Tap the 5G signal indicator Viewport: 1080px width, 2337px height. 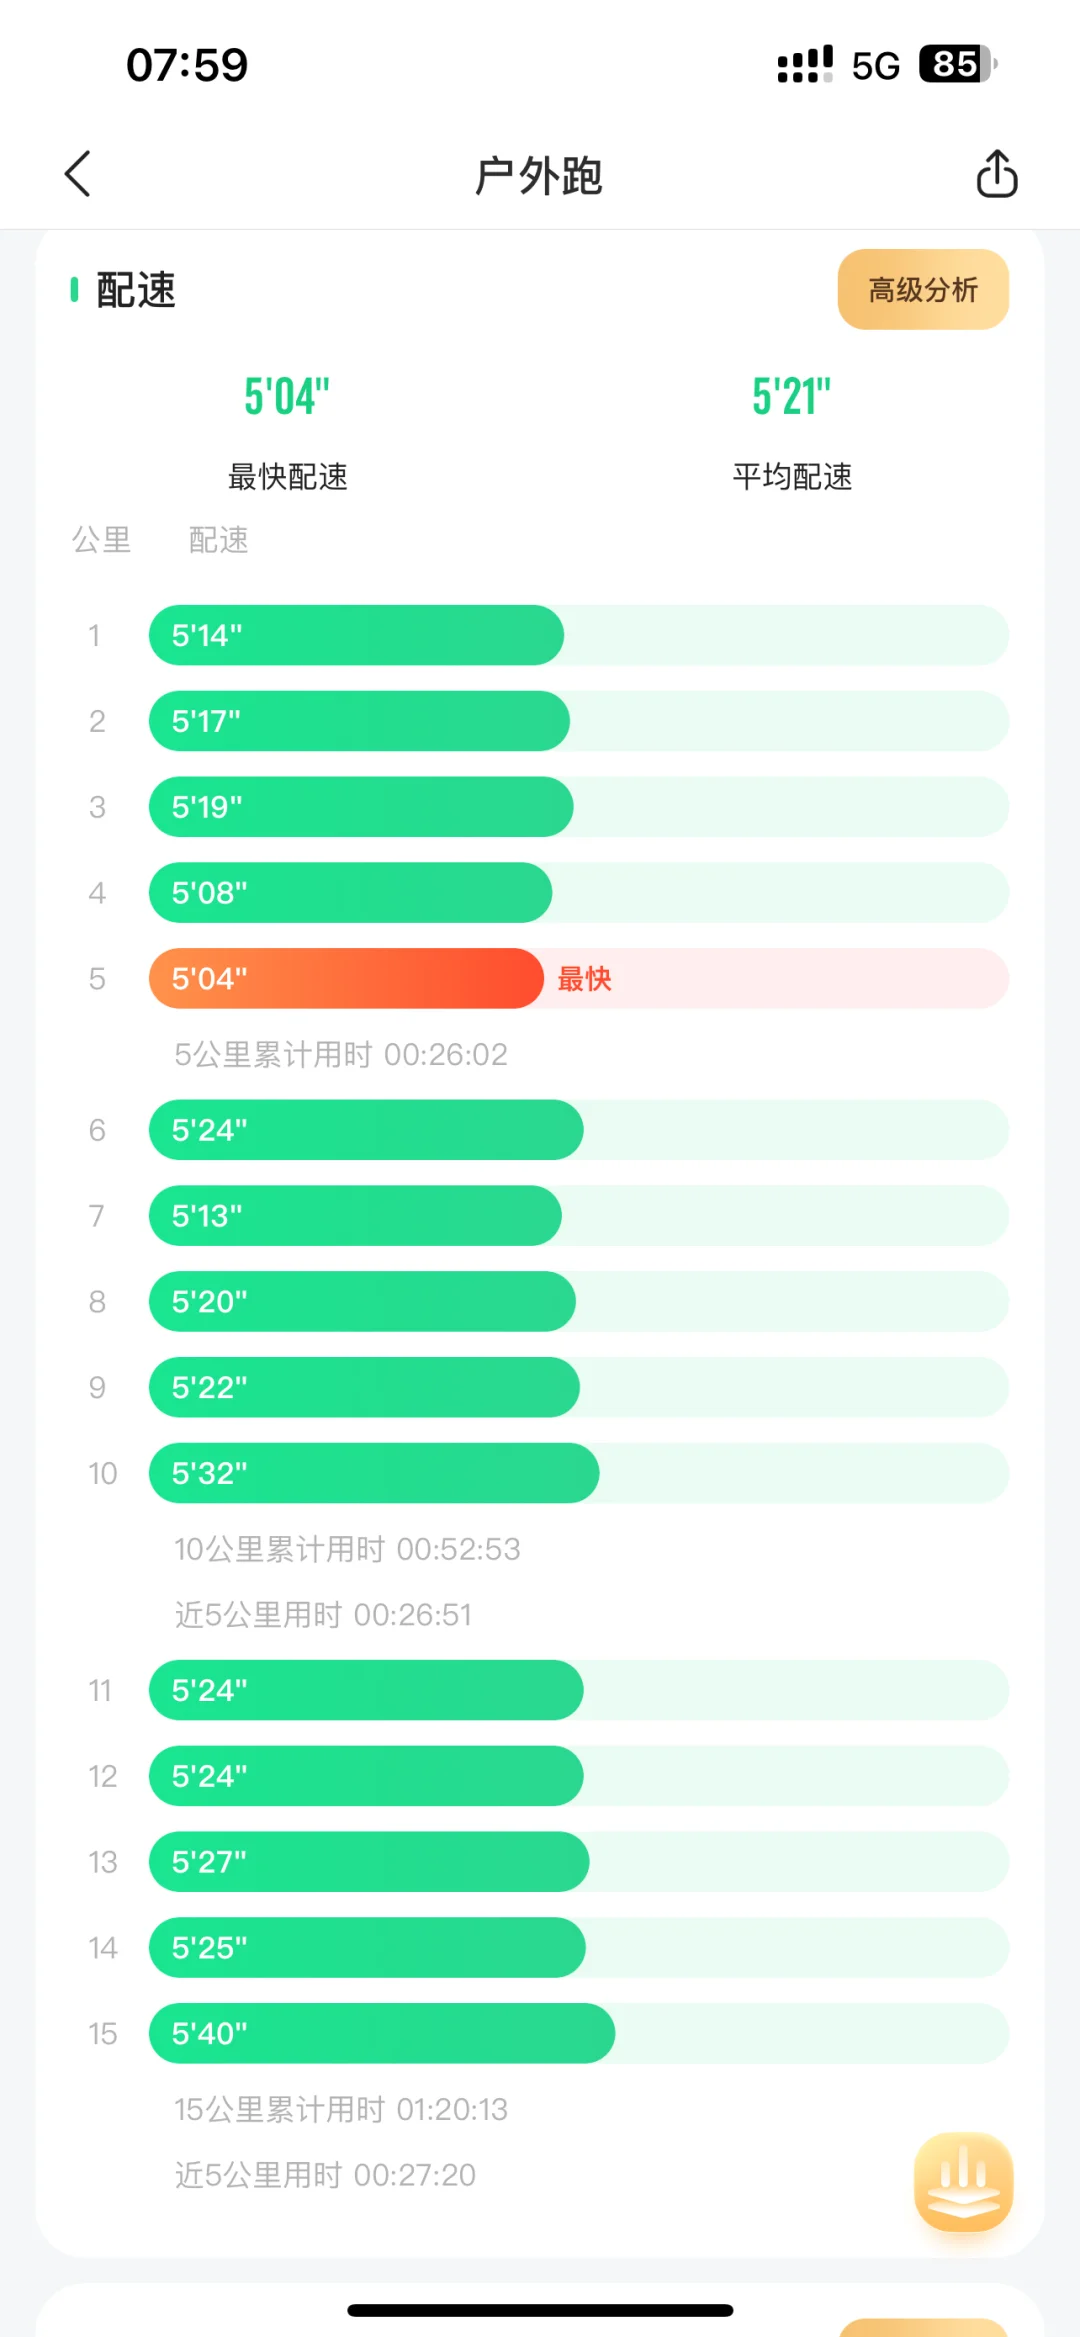(876, 66)
